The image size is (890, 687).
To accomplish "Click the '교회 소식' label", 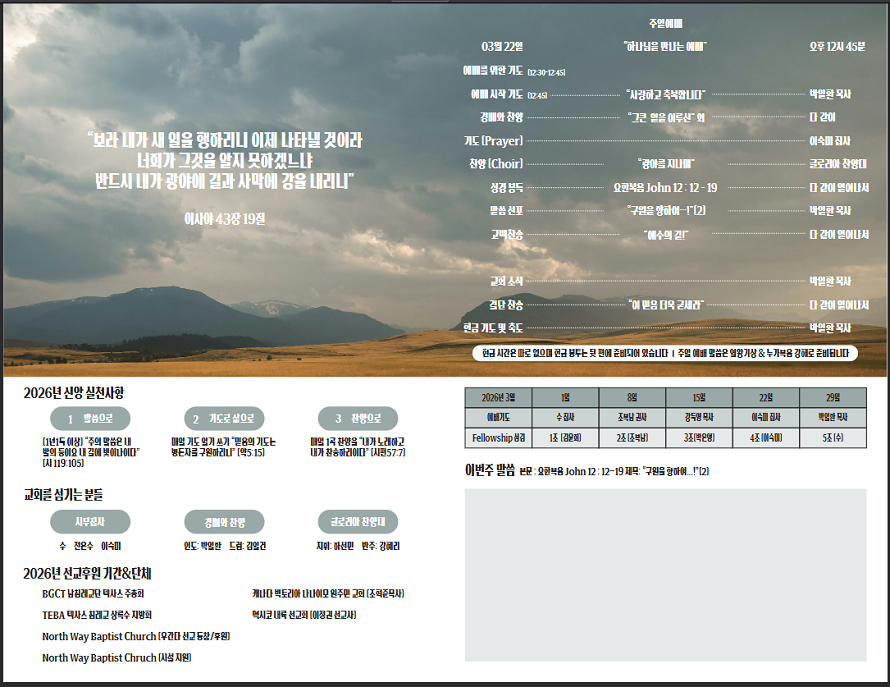I will (506, 281).
